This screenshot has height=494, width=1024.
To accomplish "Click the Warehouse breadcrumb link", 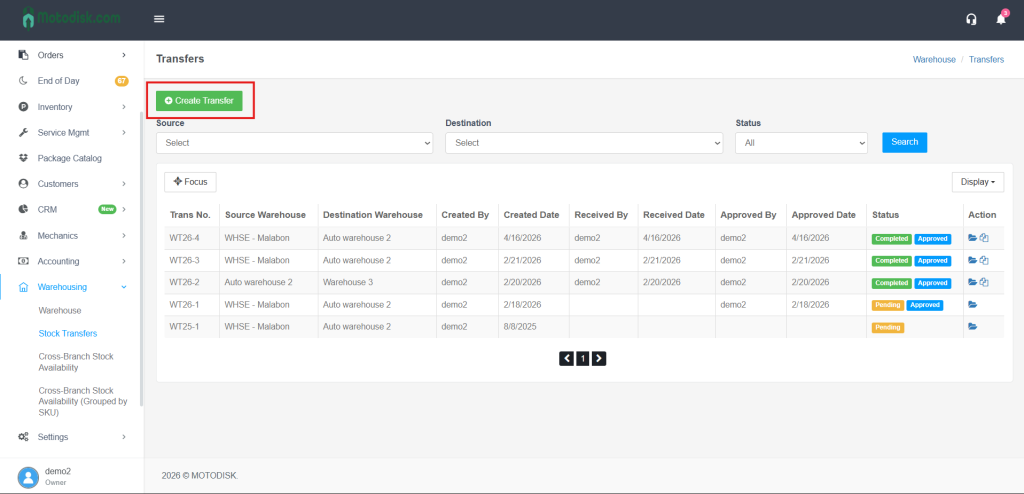I will pyautogui.click(x=934, y=60).
